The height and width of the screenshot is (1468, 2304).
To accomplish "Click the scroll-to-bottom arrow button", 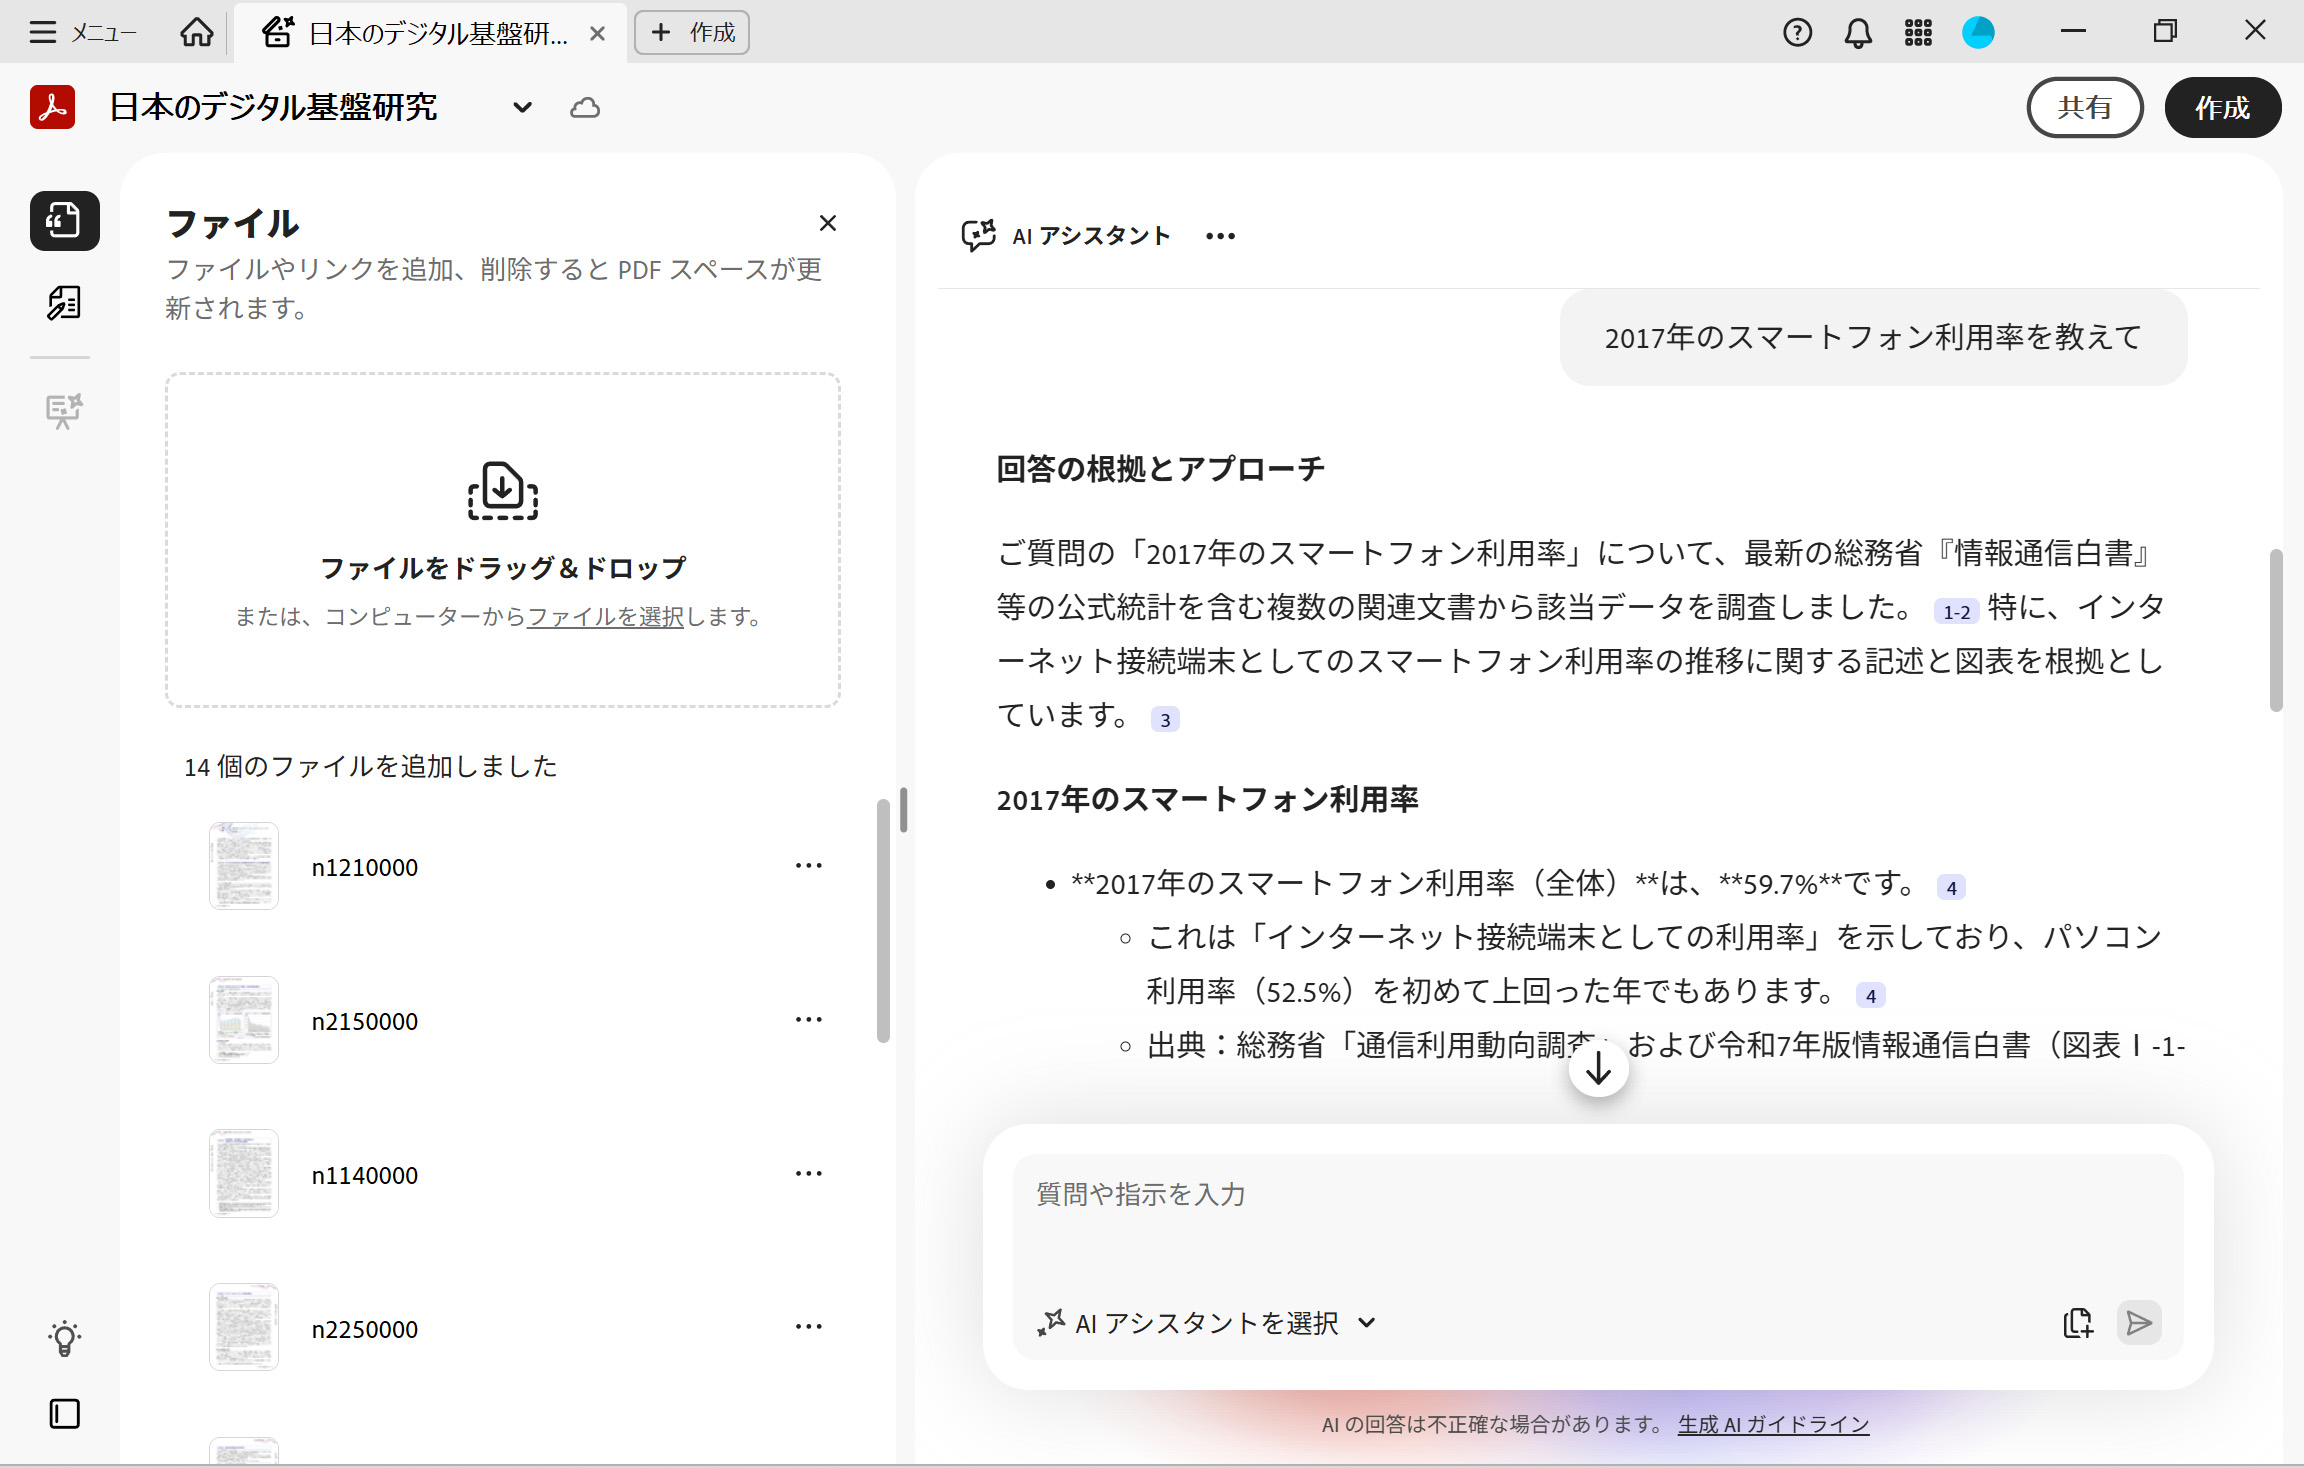I will (x=1598, y=1069).
